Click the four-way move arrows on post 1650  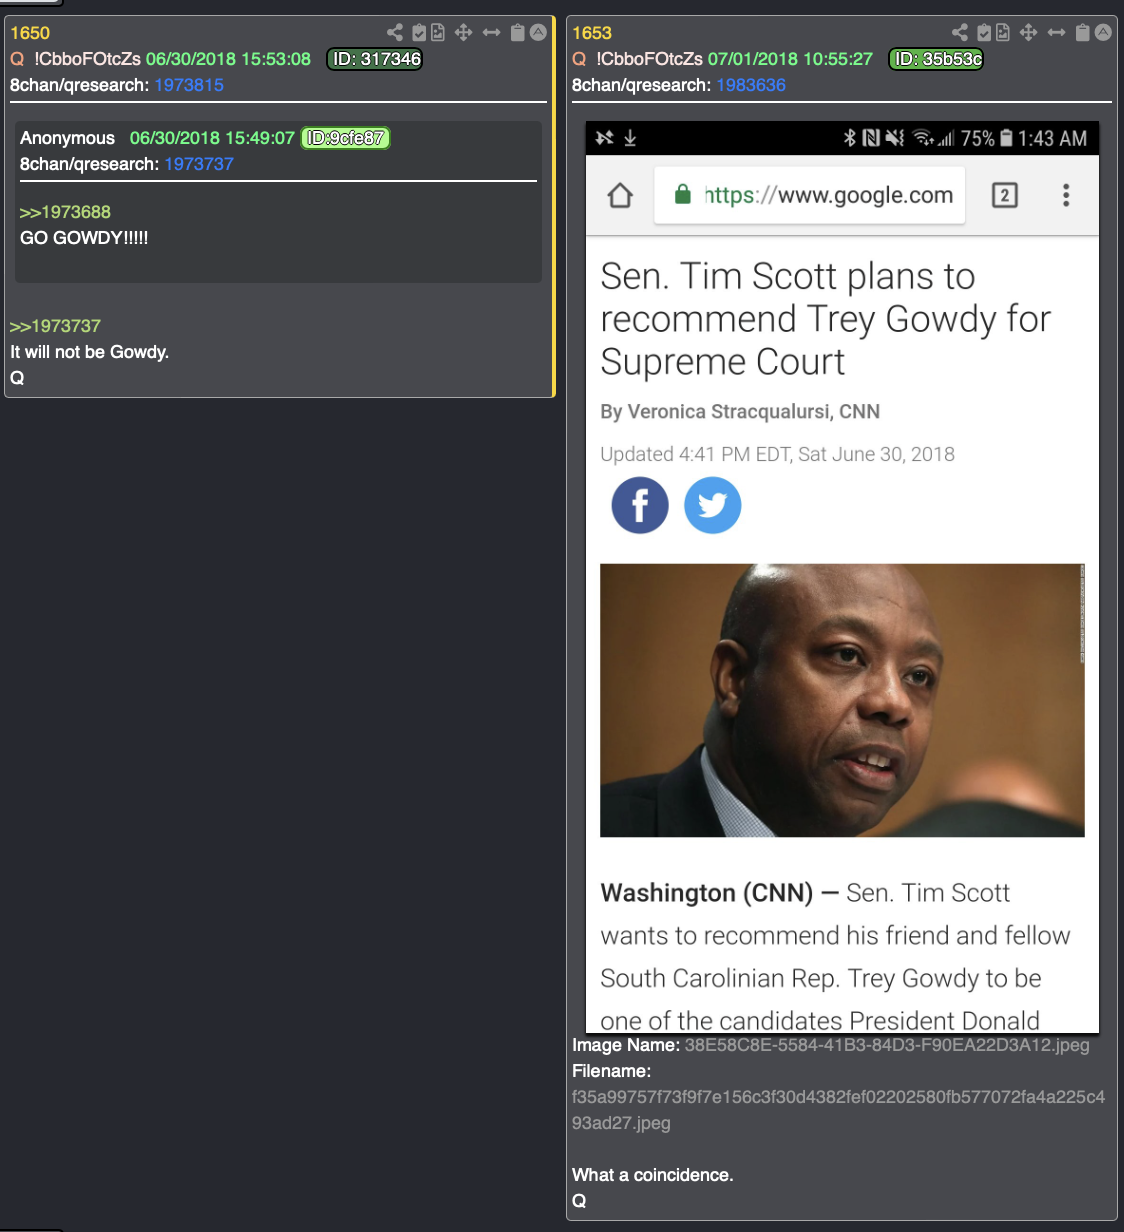(x=463, y=33)
